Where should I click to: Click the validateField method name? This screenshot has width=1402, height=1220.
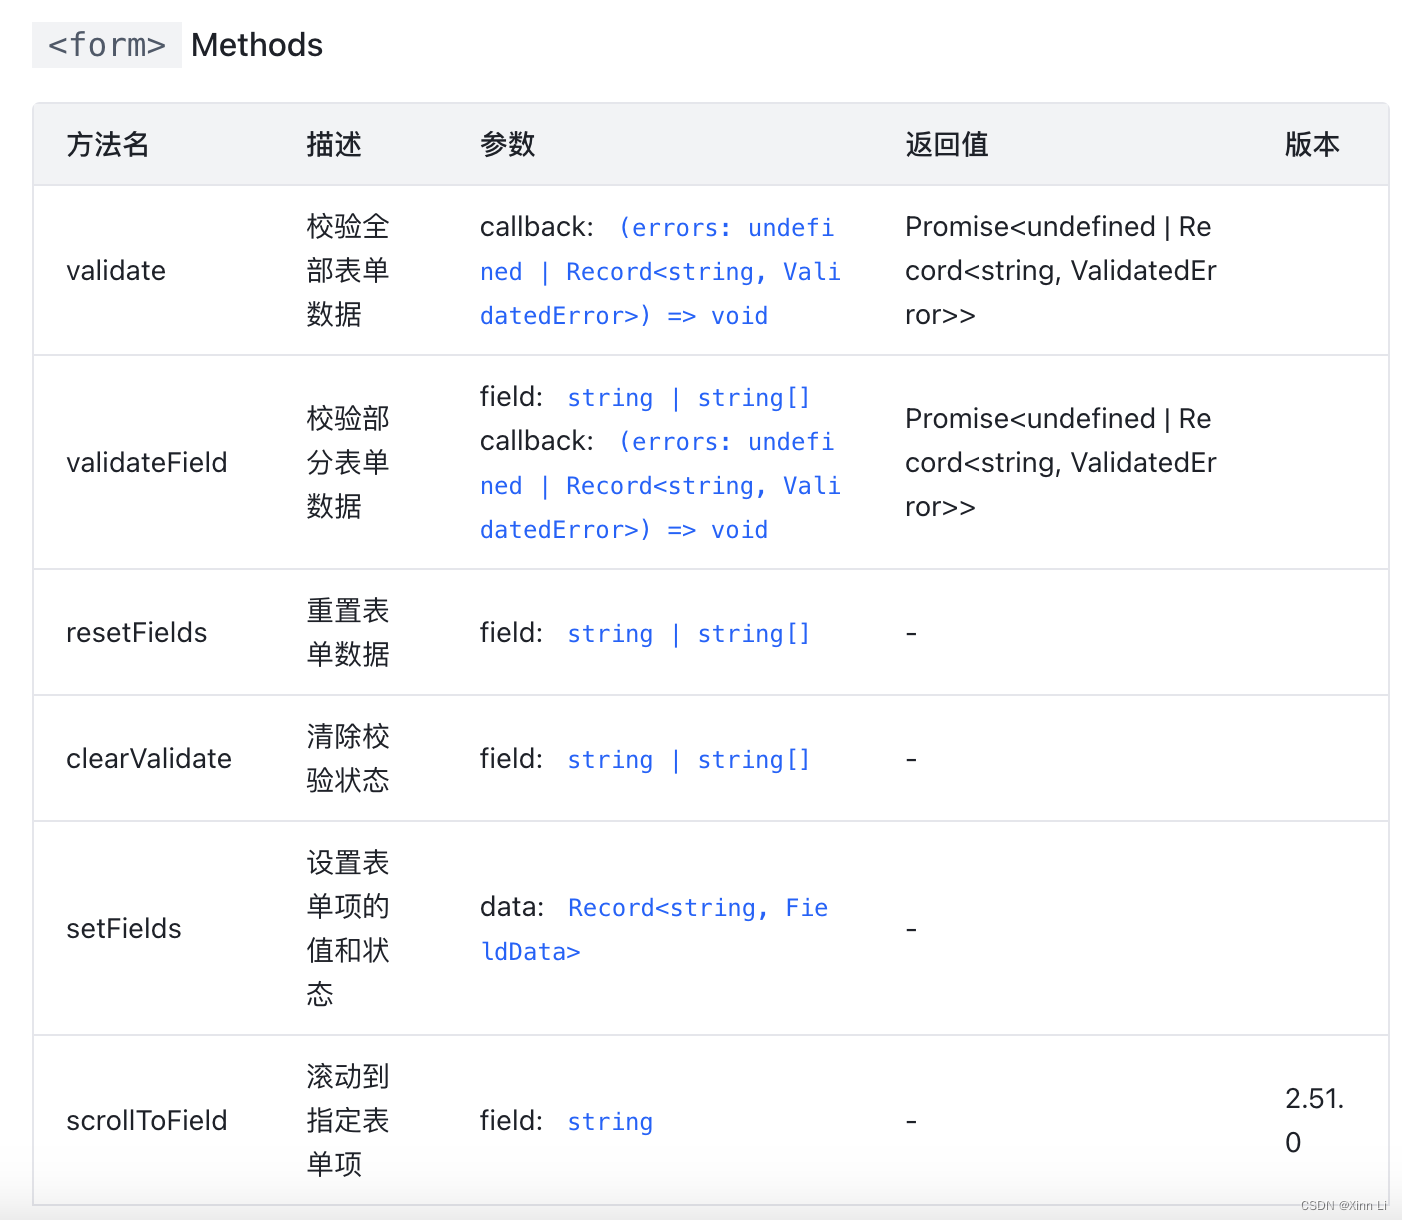[147, 462]
